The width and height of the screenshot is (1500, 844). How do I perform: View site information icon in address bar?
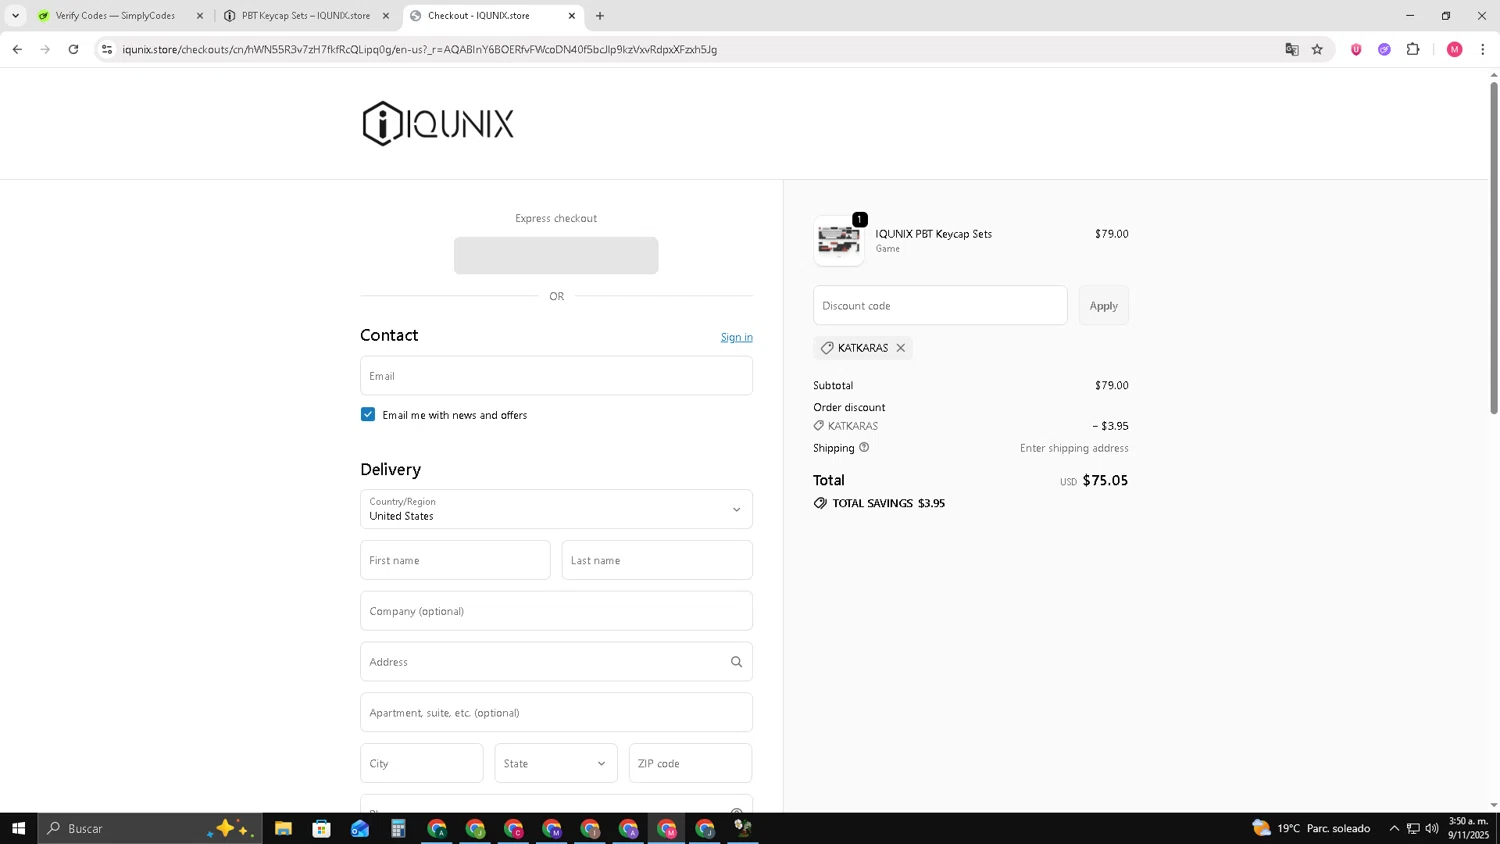point(107,49)
